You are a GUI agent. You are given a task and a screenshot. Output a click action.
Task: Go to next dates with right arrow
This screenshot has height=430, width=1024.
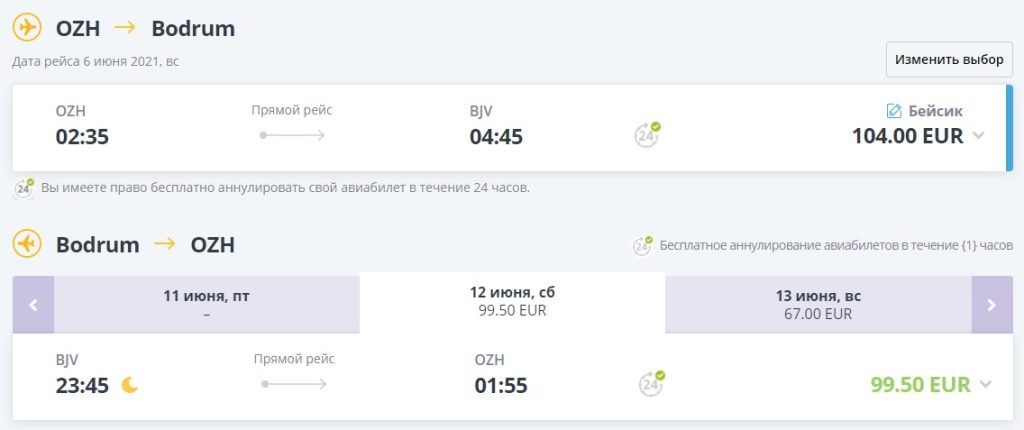click(991, 304)
